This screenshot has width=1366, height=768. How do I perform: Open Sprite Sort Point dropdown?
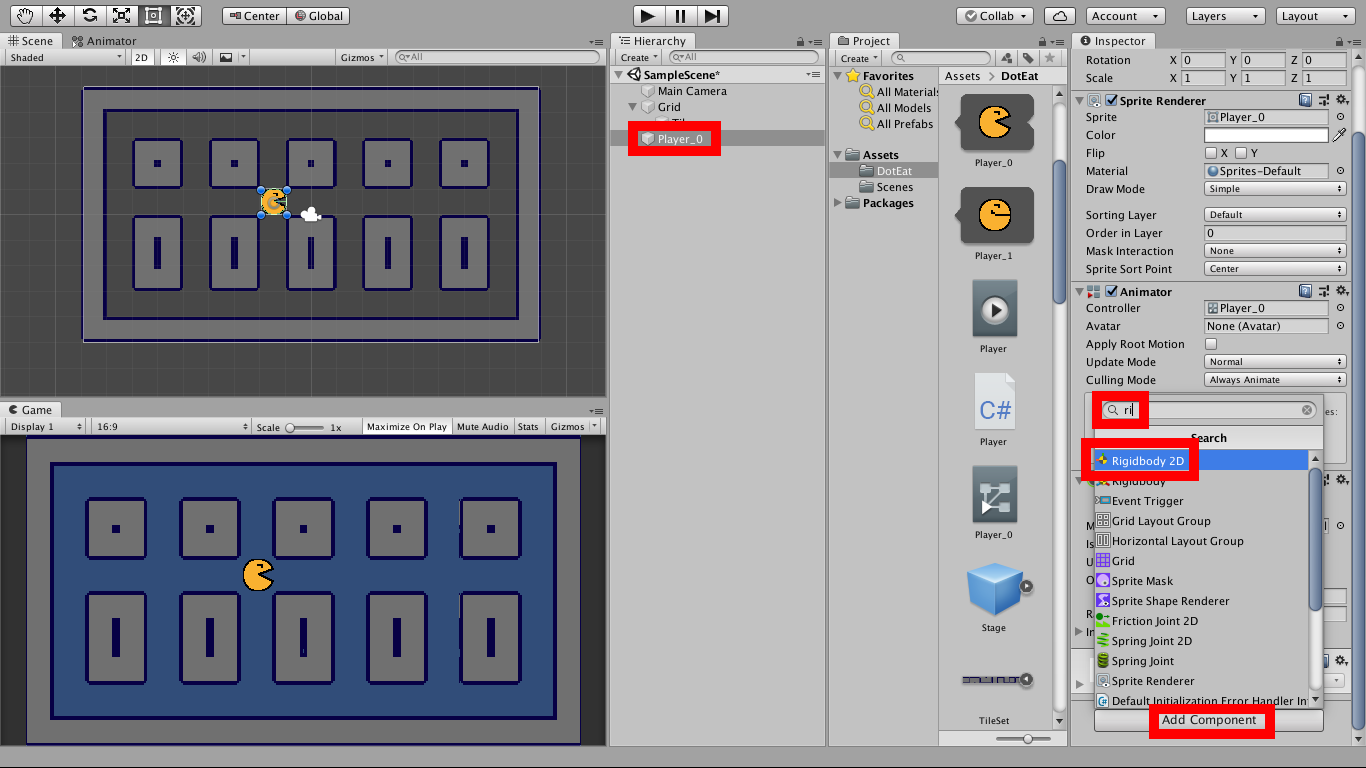coord(1275,269)
